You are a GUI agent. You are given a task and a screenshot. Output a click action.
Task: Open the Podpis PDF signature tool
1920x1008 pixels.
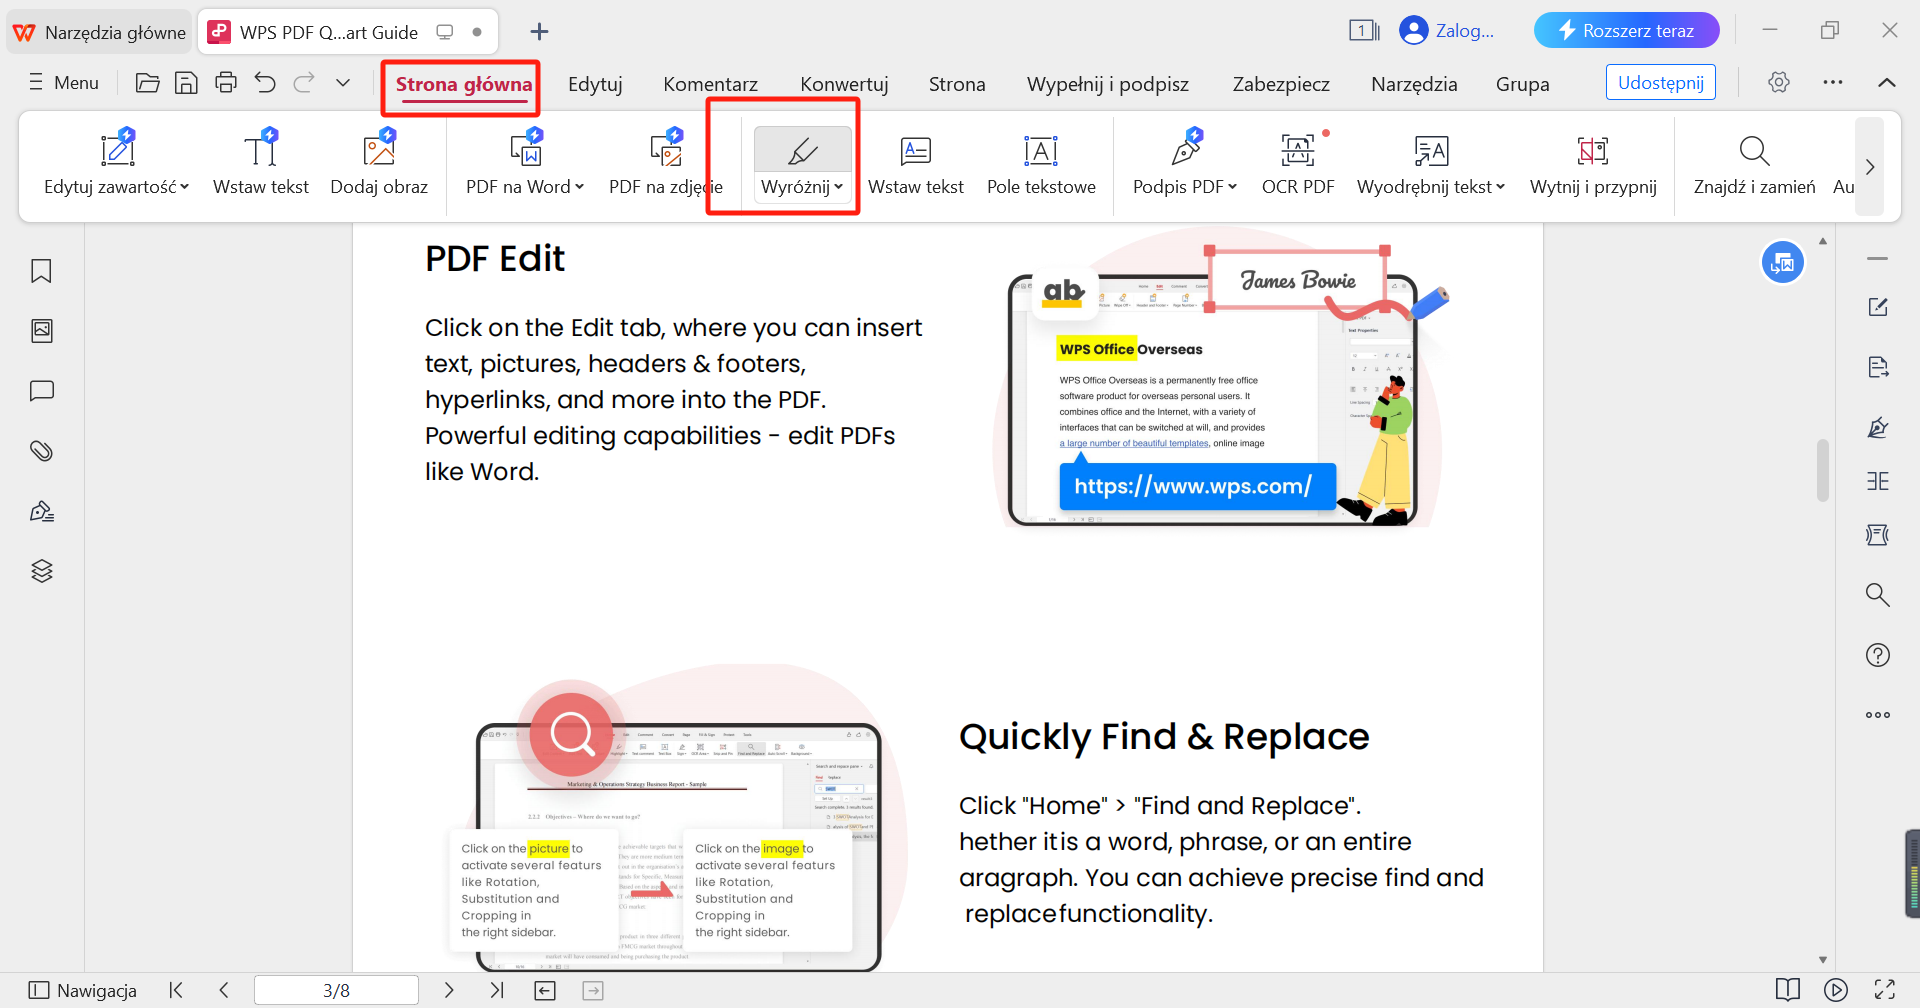pos(1185,163)
